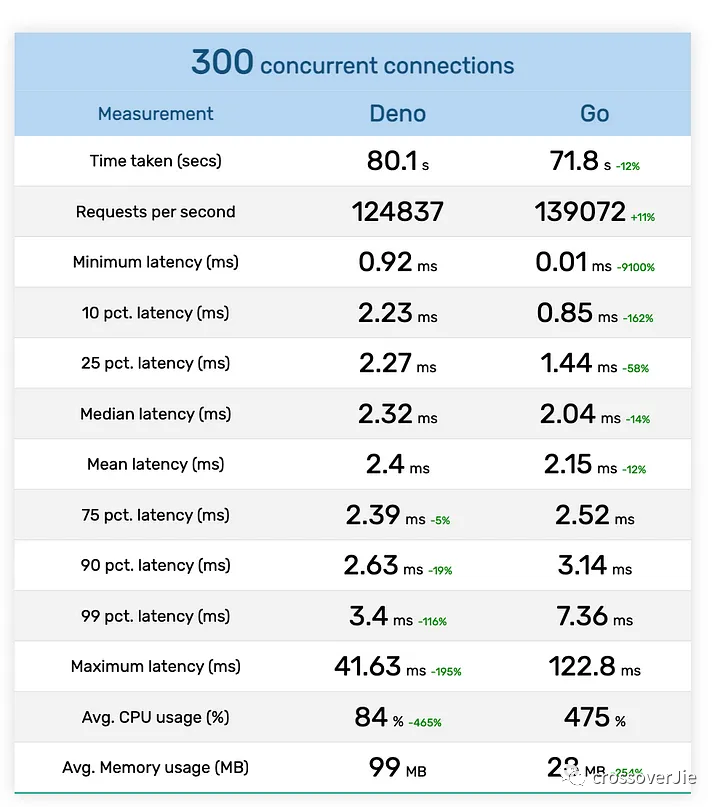Select the 75 pct. latency (ms) label
The height and width of the screenshot is (807, 720).
[155, 515]
